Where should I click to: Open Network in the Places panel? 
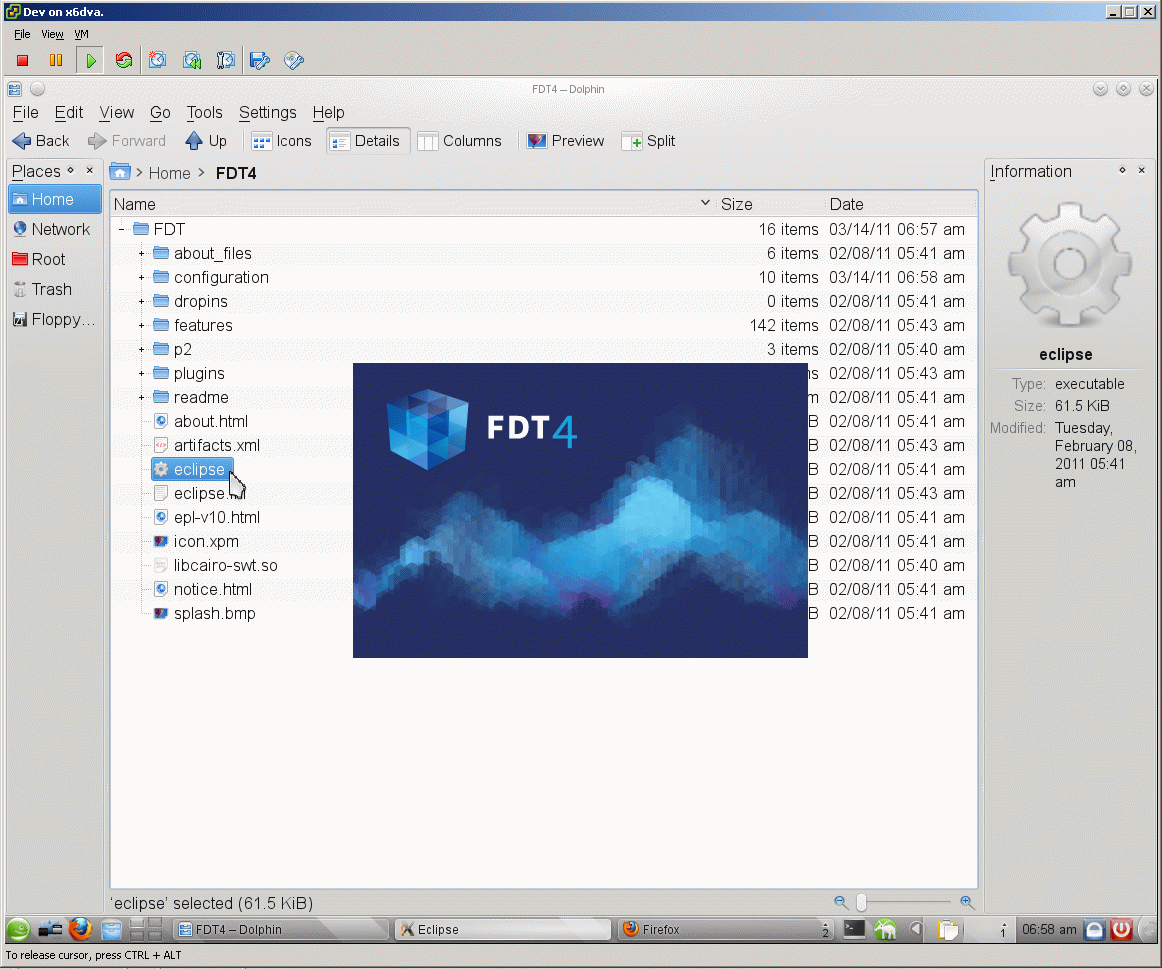tap(55, 230)
